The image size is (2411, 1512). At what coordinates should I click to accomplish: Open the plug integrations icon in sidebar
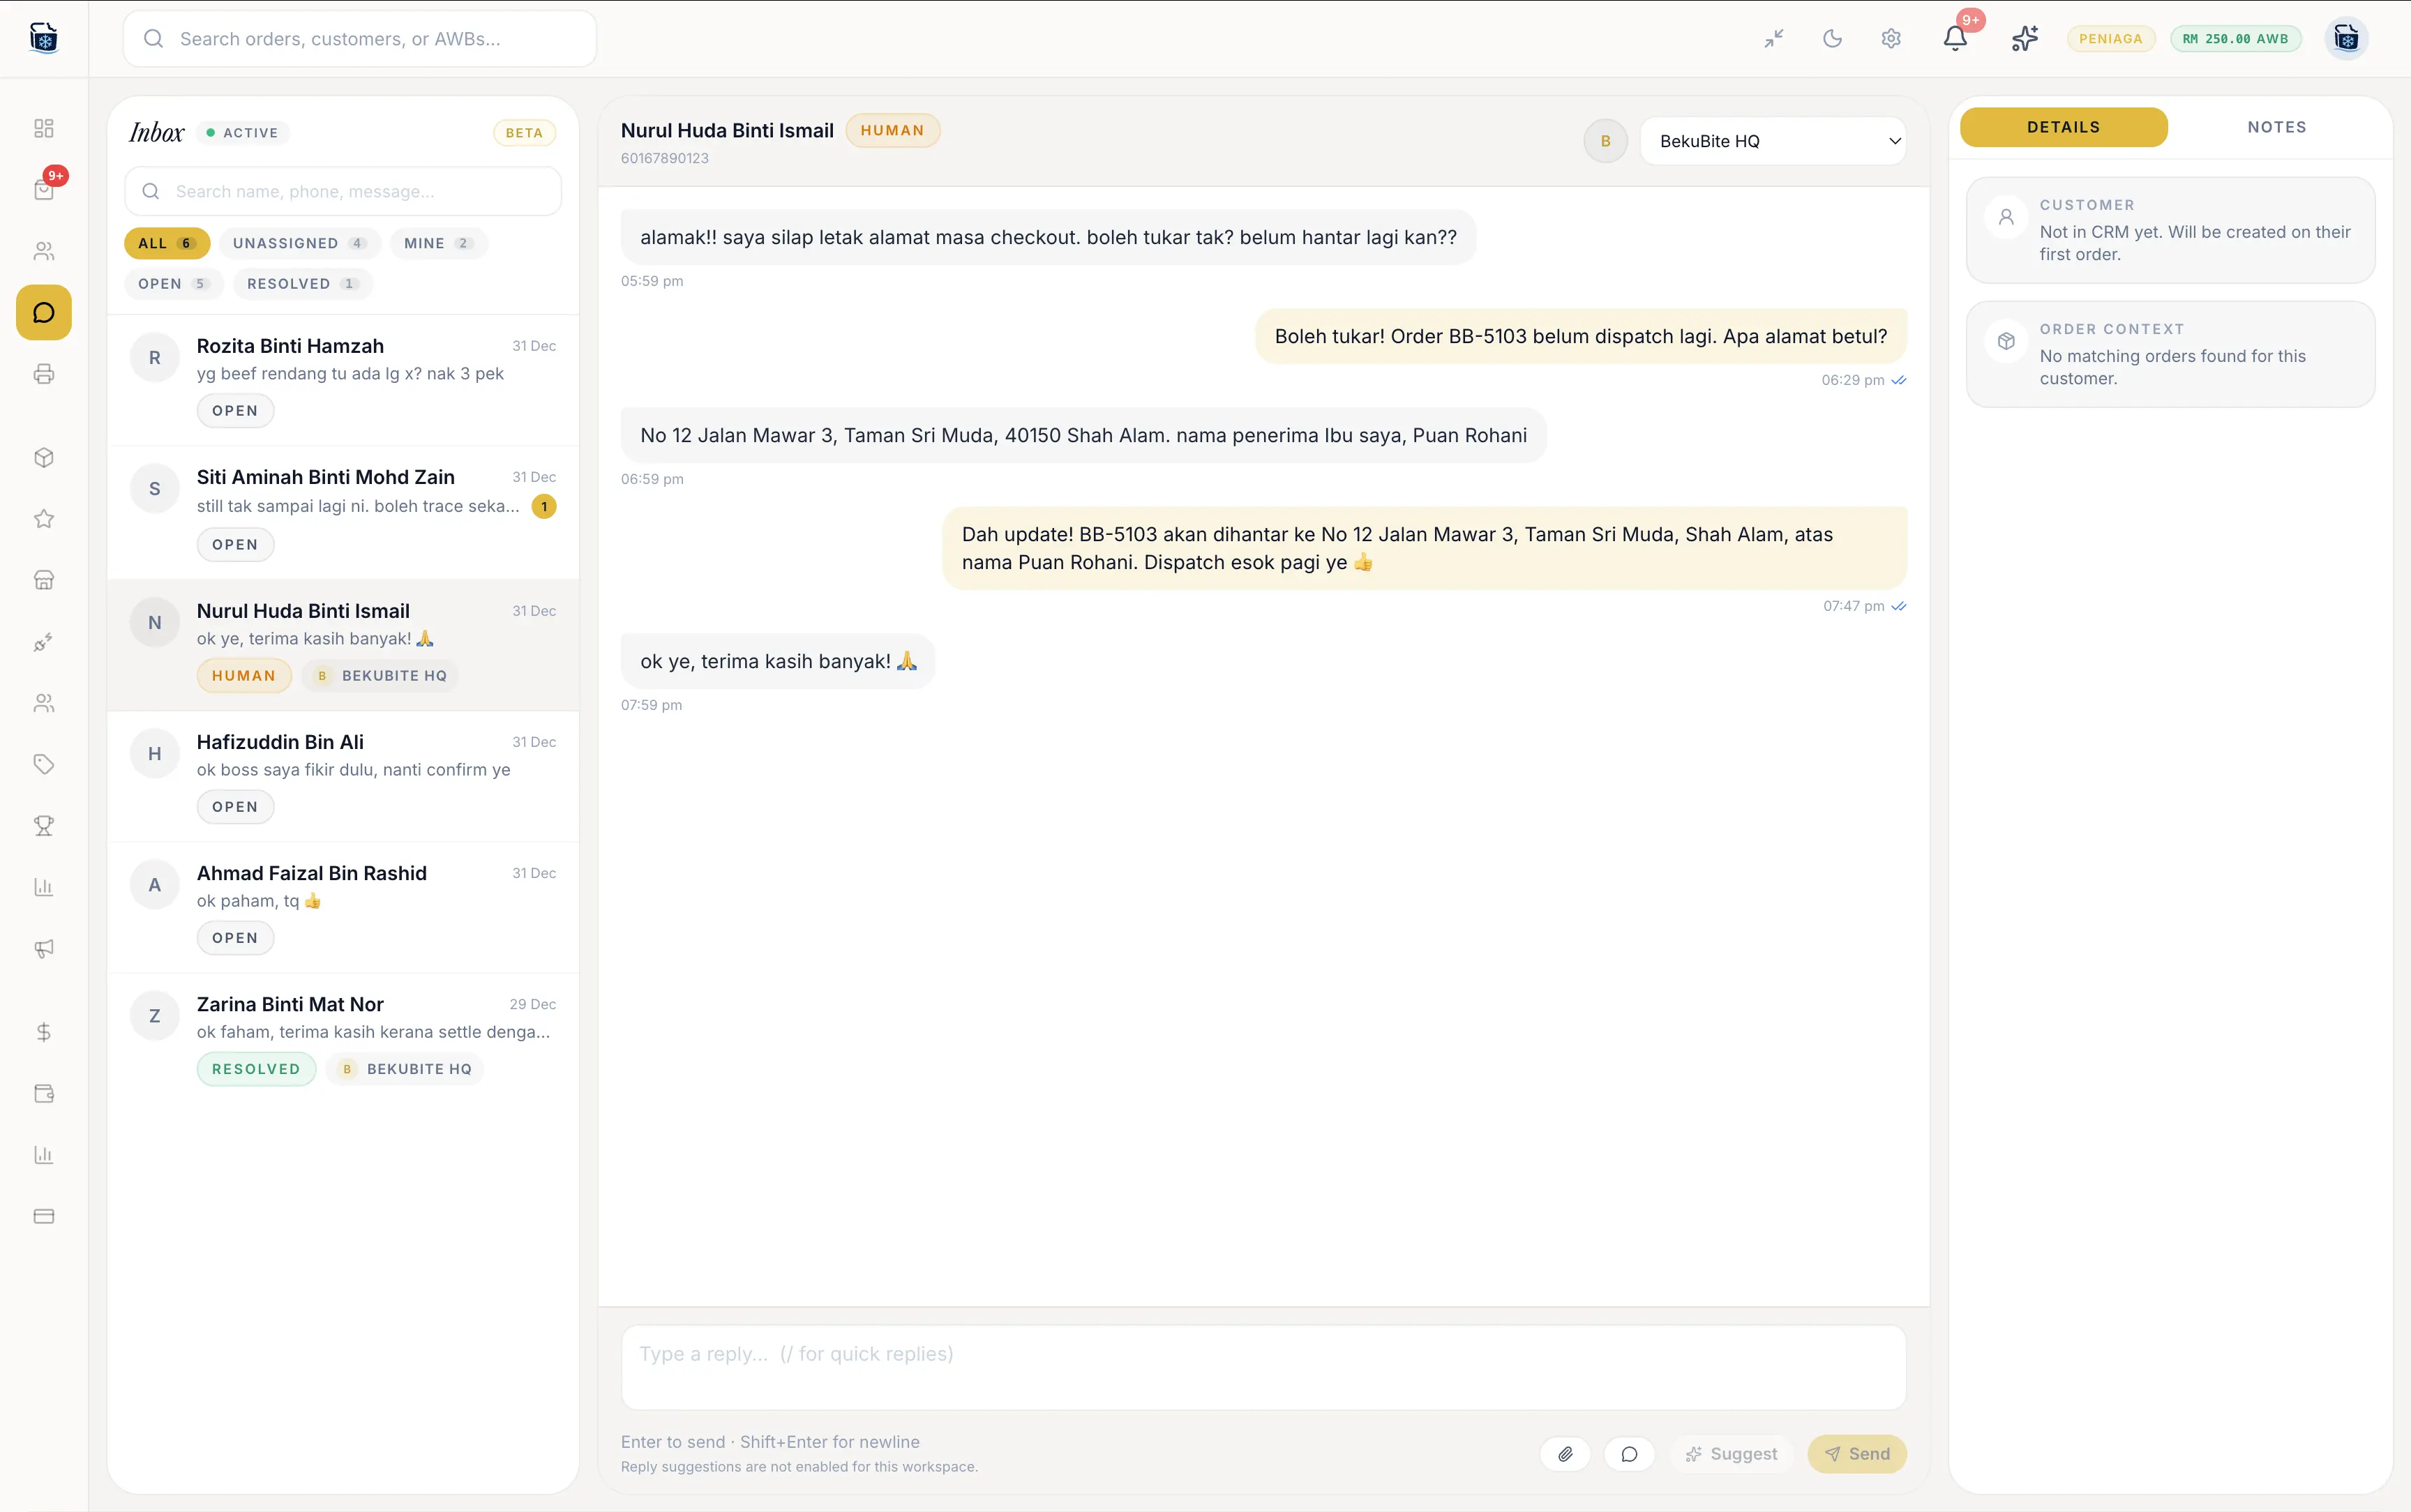click(x=43, y=642)
